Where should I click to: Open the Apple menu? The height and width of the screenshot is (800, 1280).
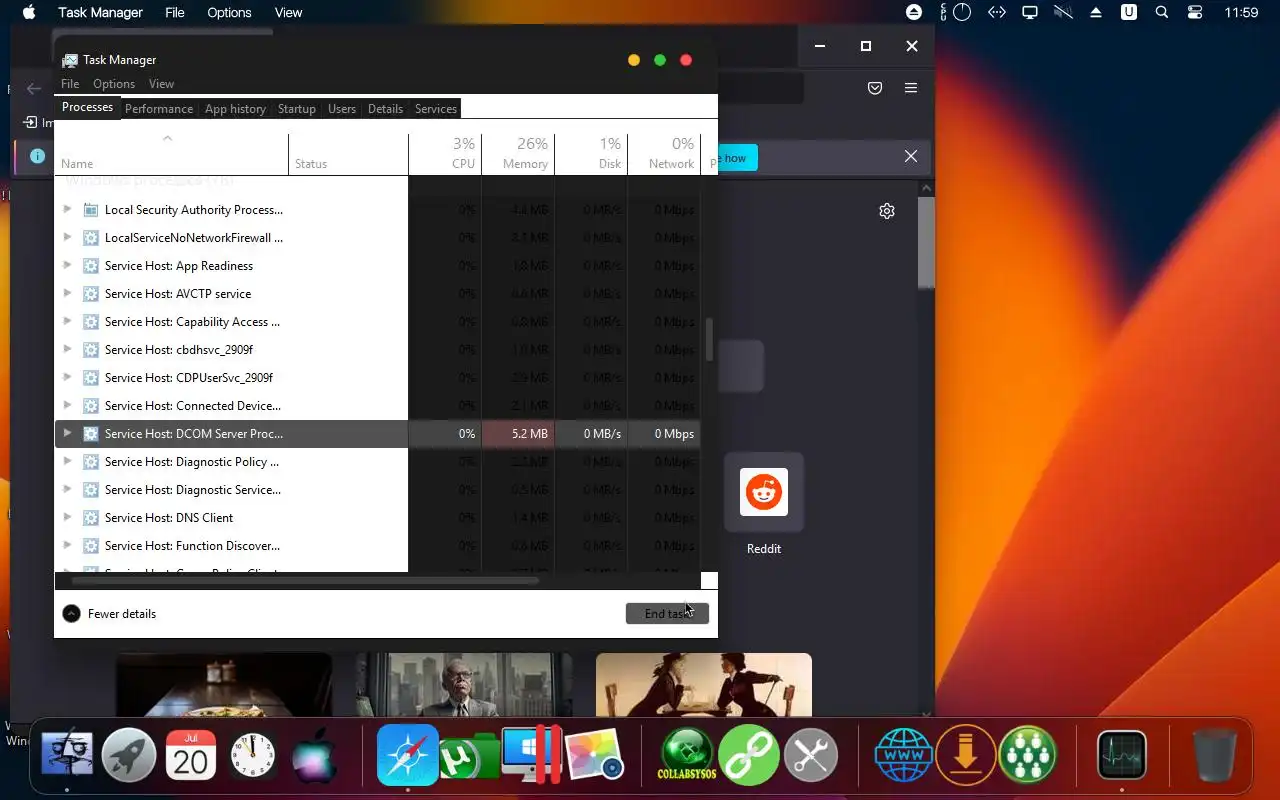click(x=29, y=13)
